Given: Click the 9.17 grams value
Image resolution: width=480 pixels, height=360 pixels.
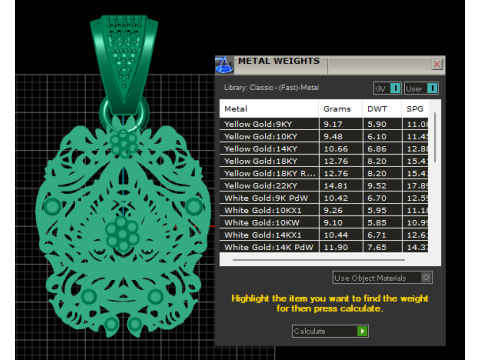Looking at the screenshot, I should [333, 124].
